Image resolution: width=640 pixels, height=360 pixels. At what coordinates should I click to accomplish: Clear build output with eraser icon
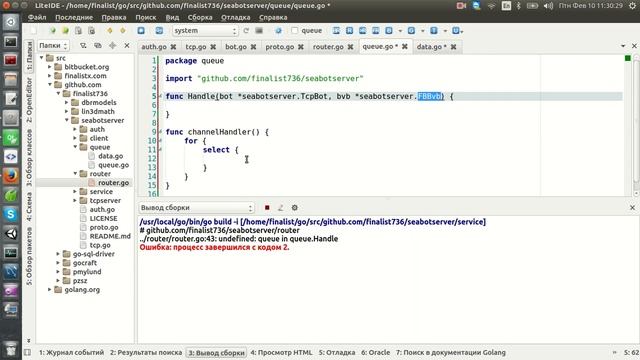tap(281, 208)
